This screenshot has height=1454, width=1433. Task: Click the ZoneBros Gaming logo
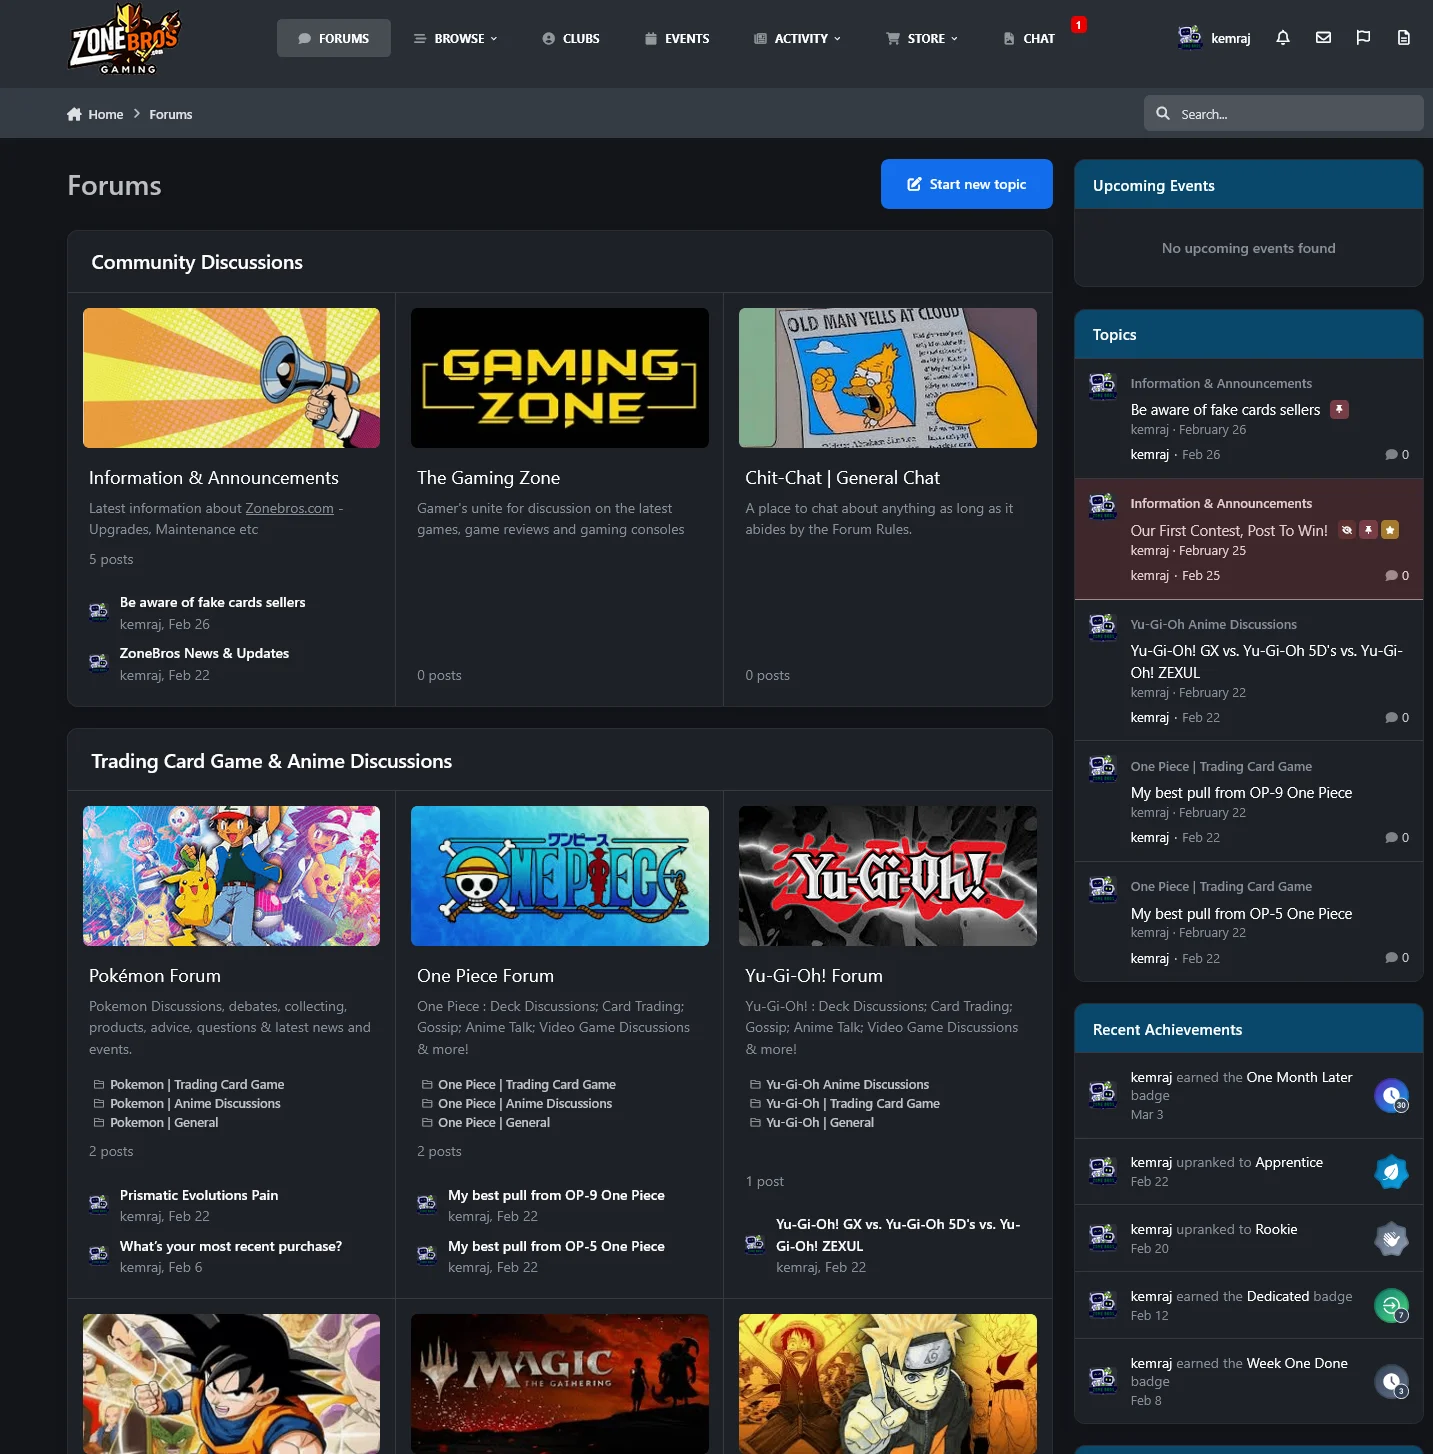coord(125,40)
